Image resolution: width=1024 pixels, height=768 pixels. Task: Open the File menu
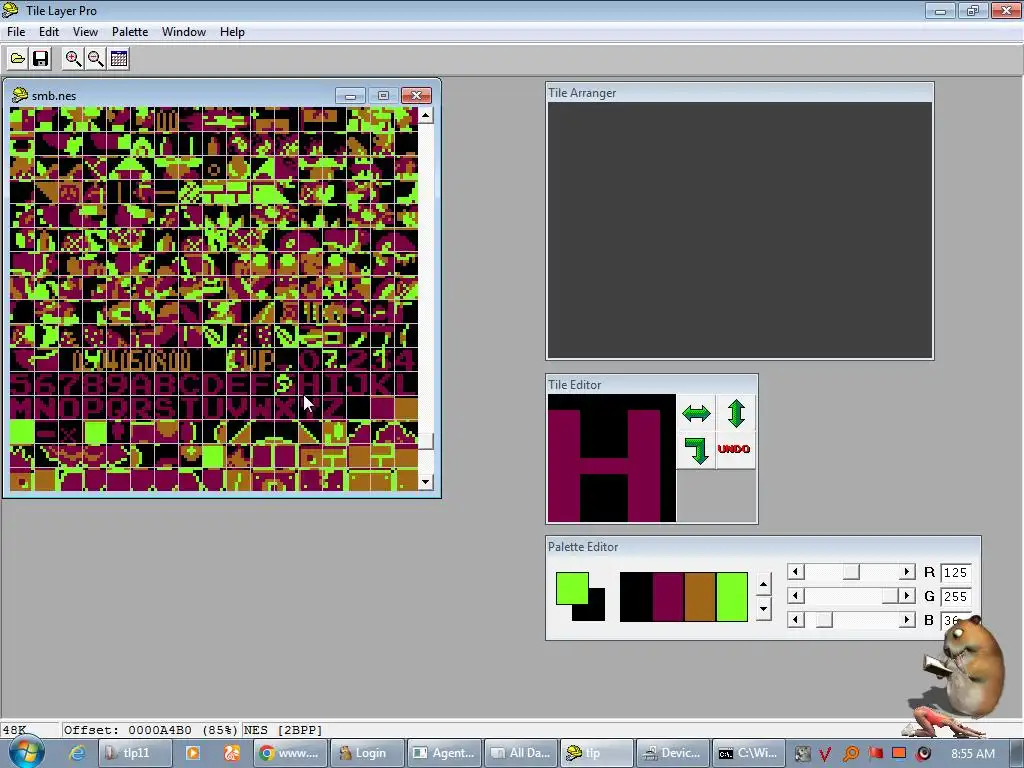[x=16, y=32]
